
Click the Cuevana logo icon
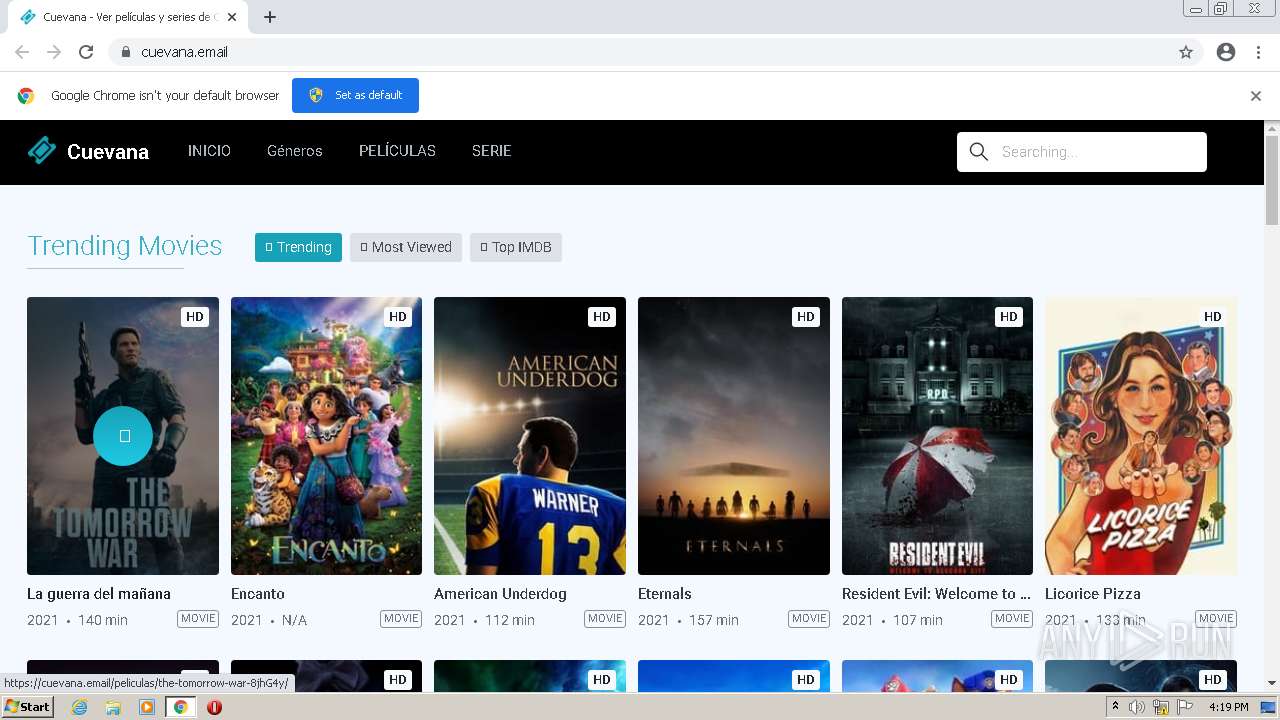coord(42,150)
